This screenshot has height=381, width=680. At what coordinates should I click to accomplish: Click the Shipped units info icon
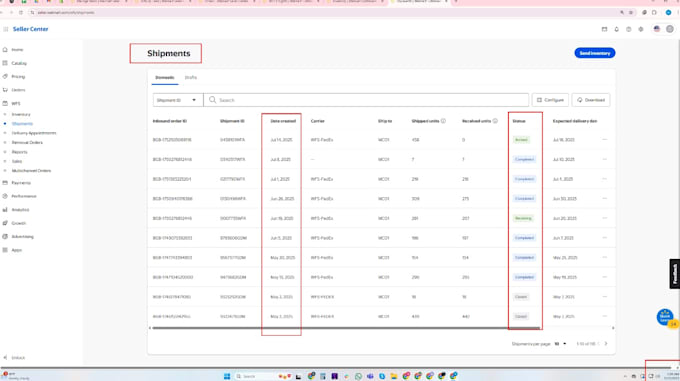tap(443, 121)
